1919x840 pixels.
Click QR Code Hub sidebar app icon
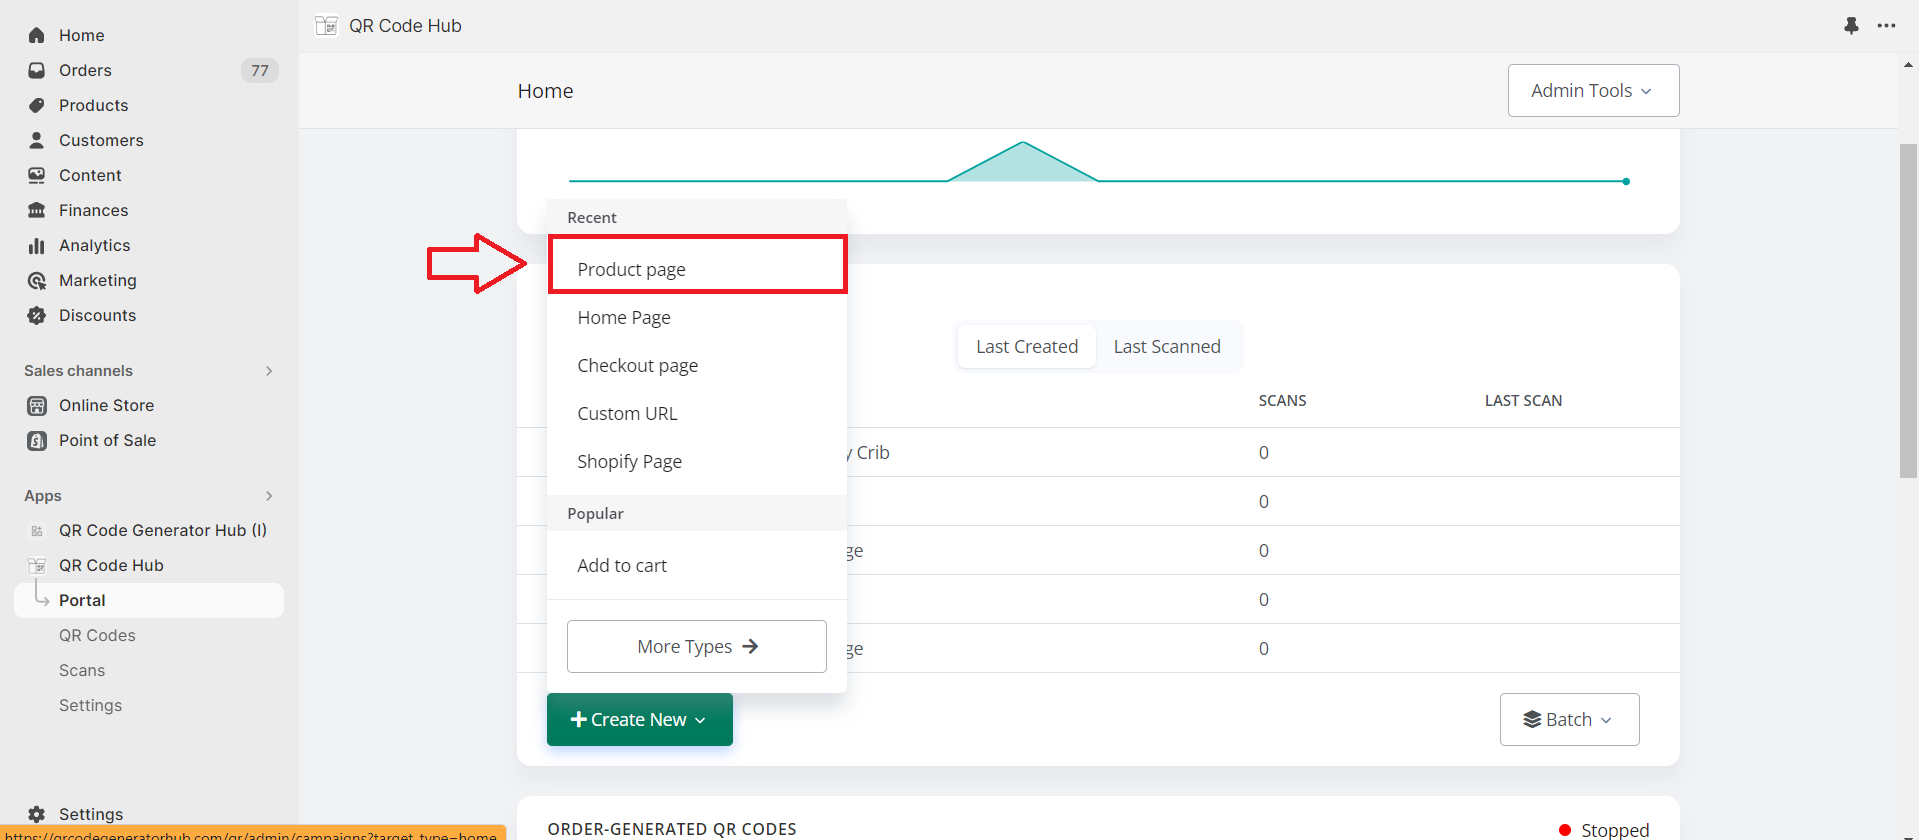[37, 565]
